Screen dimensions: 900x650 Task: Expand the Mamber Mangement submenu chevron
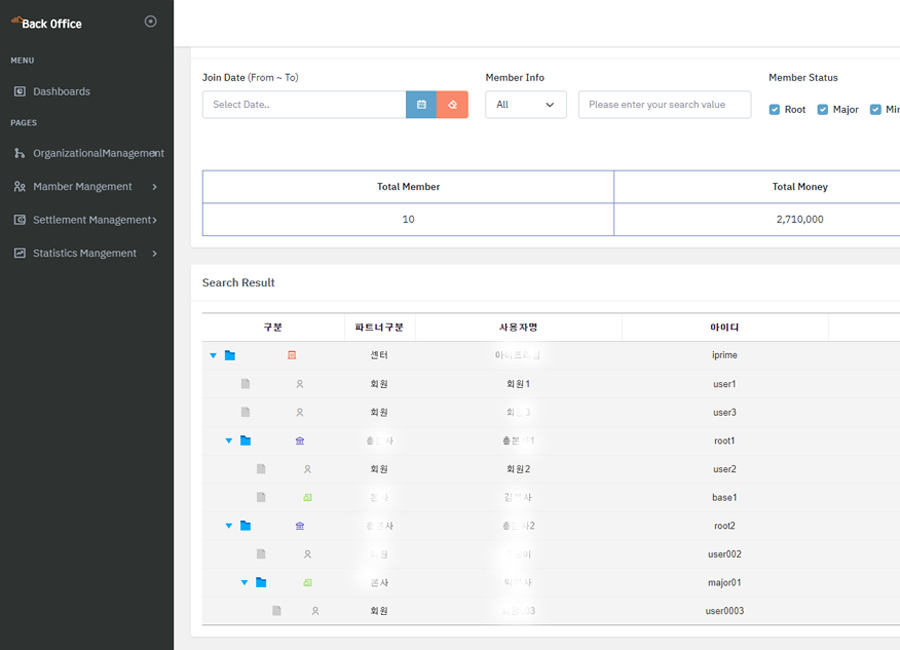tap(154, 187)
